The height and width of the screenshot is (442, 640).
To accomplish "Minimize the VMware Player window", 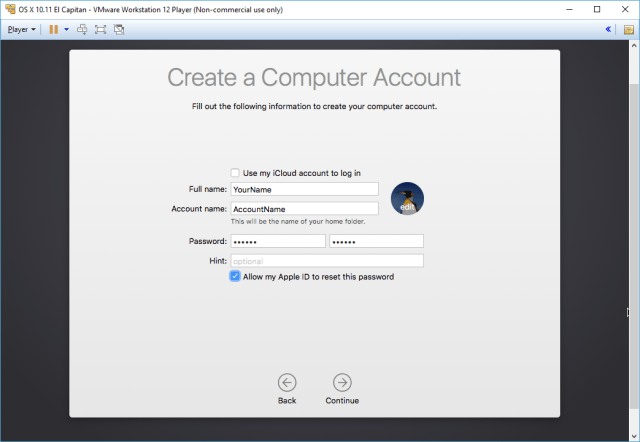I will click(569, 9).
